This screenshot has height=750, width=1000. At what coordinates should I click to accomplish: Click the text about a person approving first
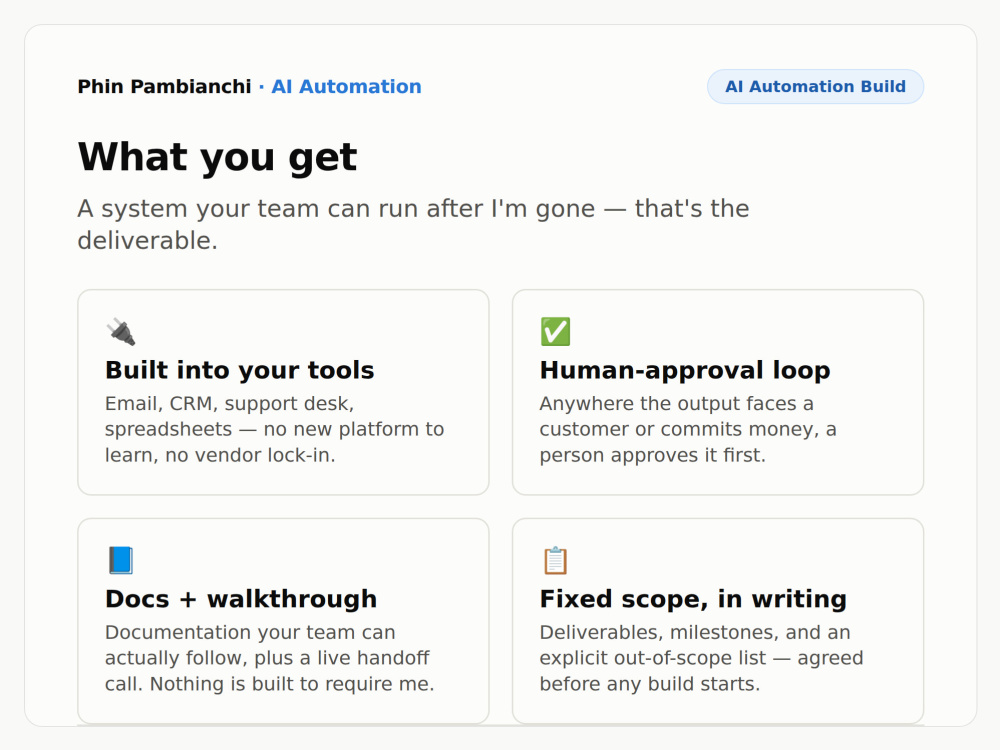pos(688,429)
